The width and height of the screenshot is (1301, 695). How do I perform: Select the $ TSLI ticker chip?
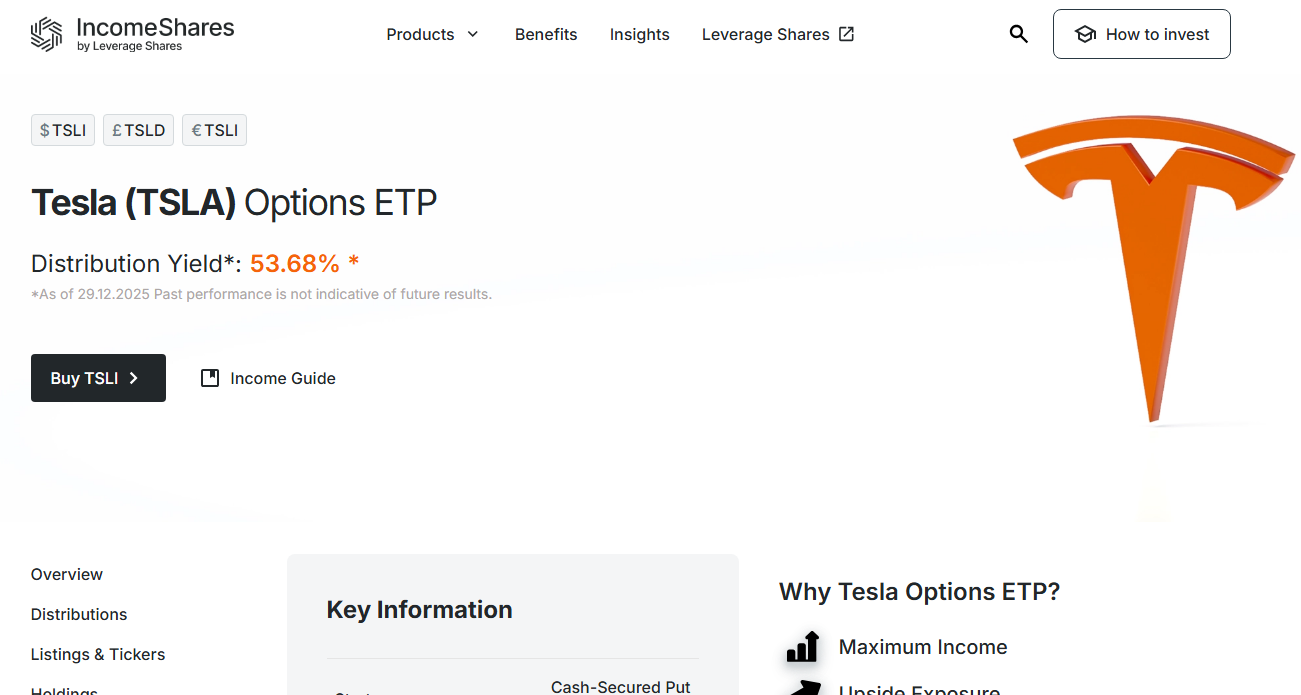tap(63, 130)
